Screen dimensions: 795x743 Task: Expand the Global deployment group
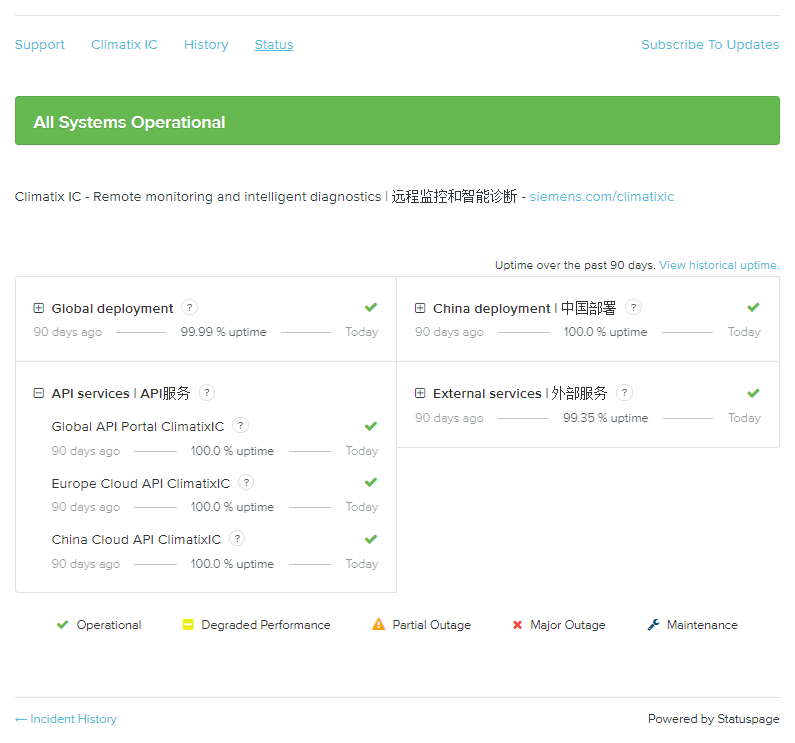[39, 308]
